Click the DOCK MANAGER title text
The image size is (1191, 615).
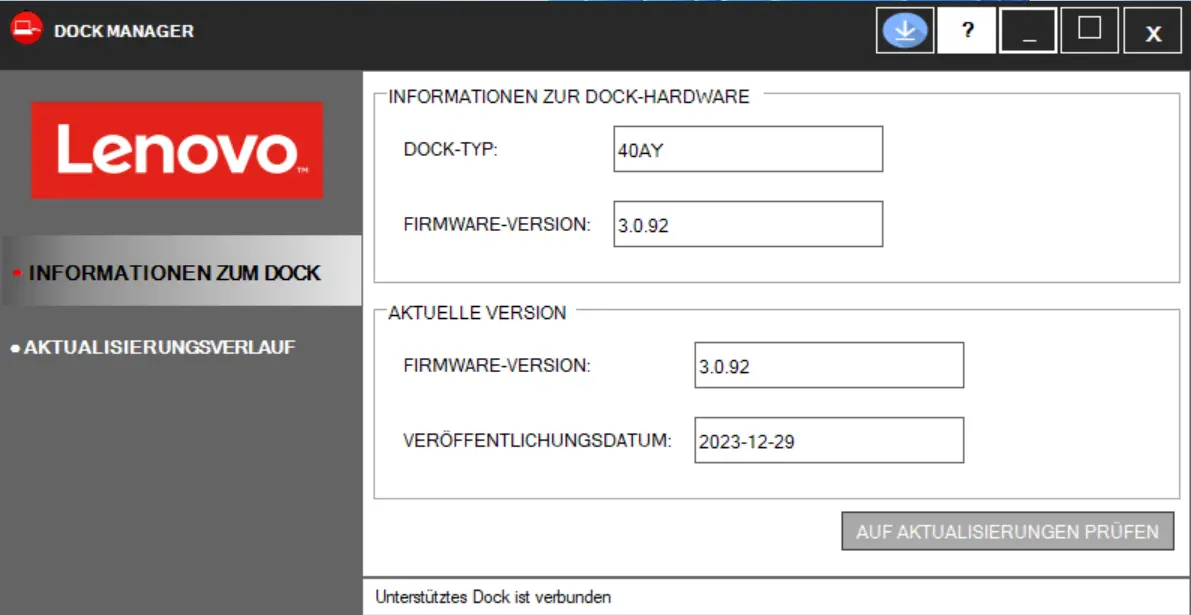point(124,31)
